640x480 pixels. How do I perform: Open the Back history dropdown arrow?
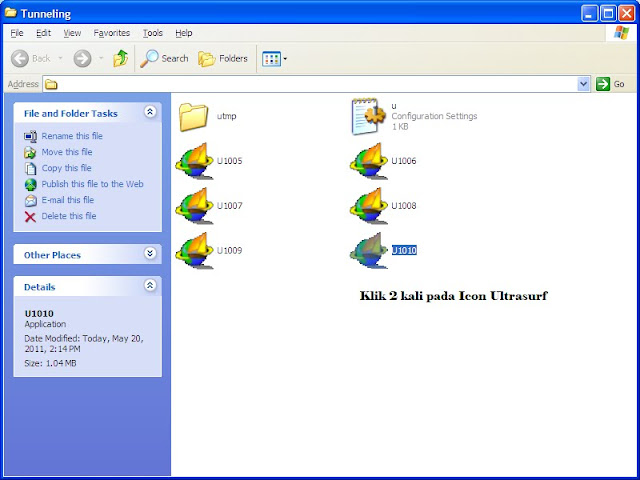pos(60,58)
